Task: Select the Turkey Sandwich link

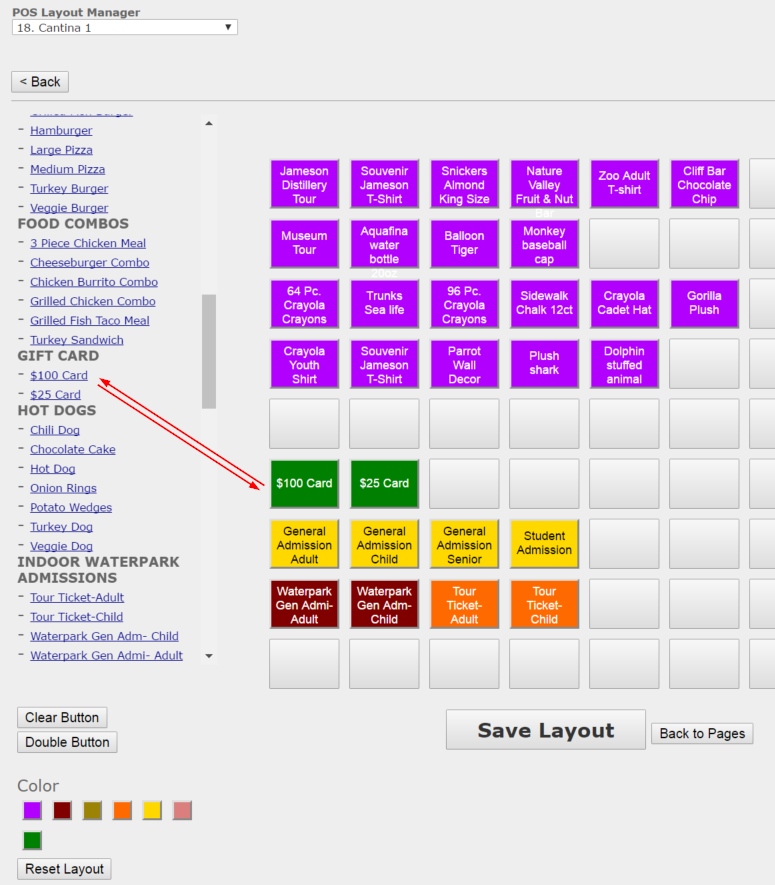Action: (x=76, y=340)
